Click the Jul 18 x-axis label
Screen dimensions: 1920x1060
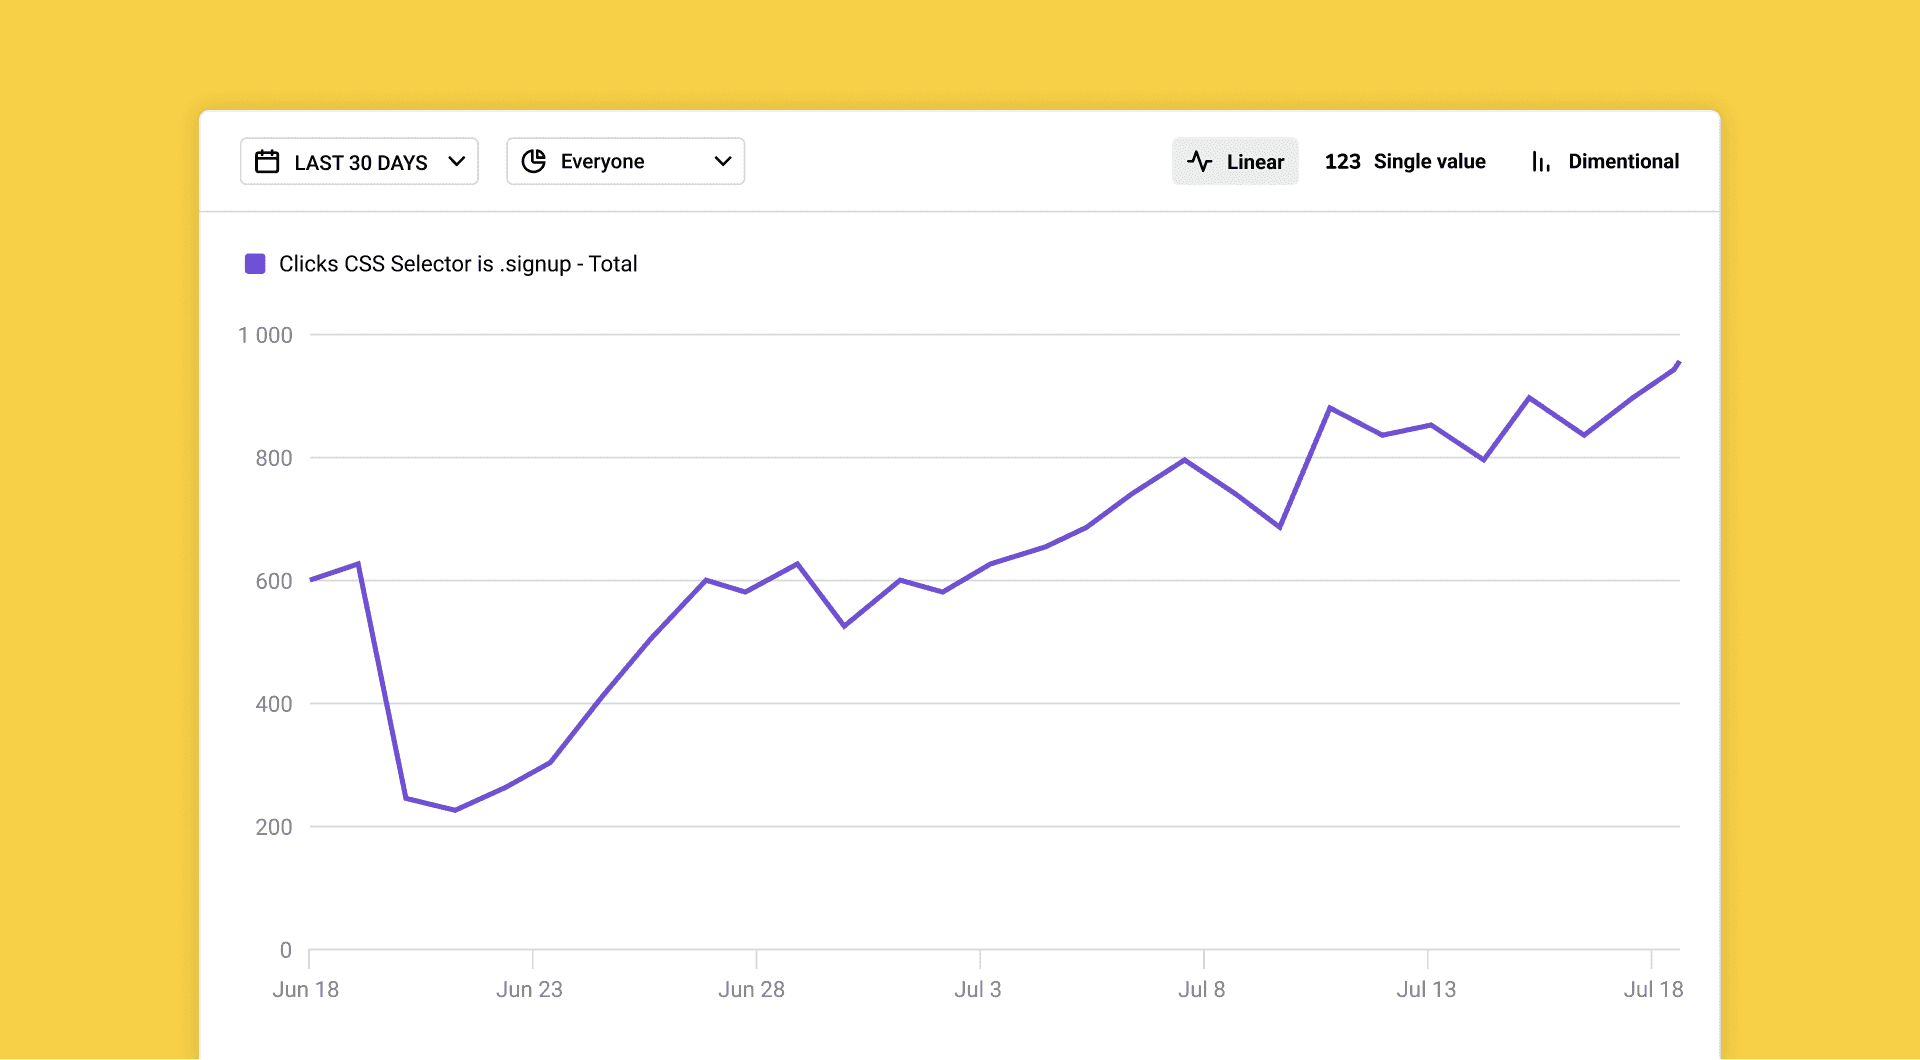[1653, 990]
